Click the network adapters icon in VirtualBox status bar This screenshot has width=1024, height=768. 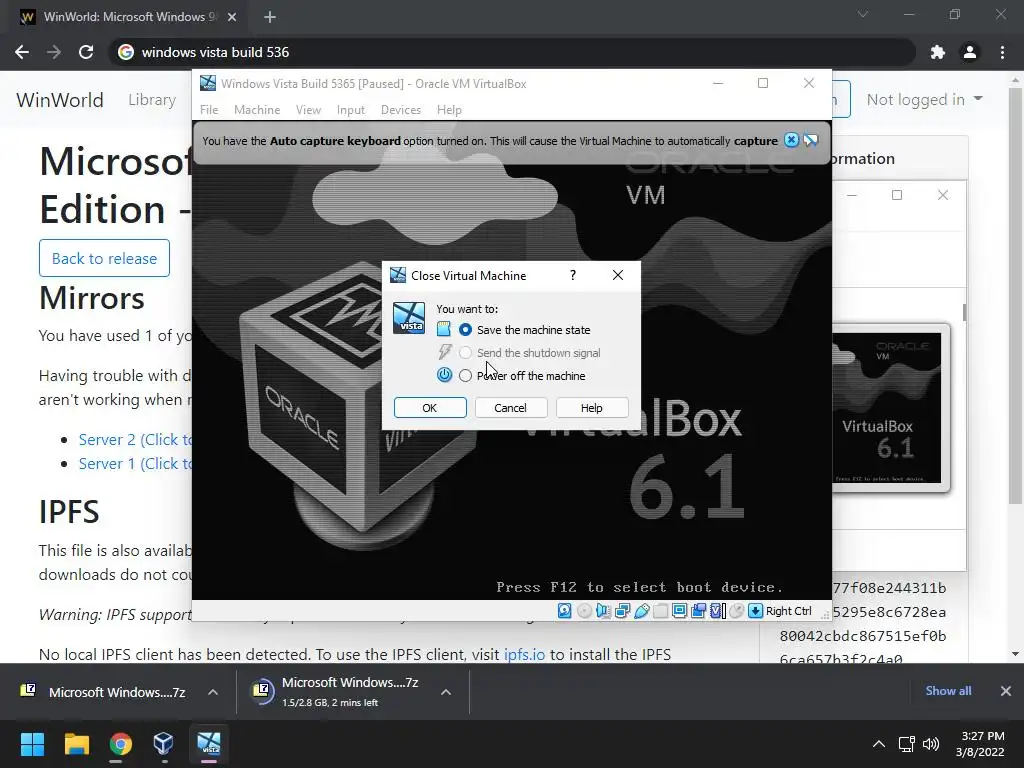(x=622, y=611)
